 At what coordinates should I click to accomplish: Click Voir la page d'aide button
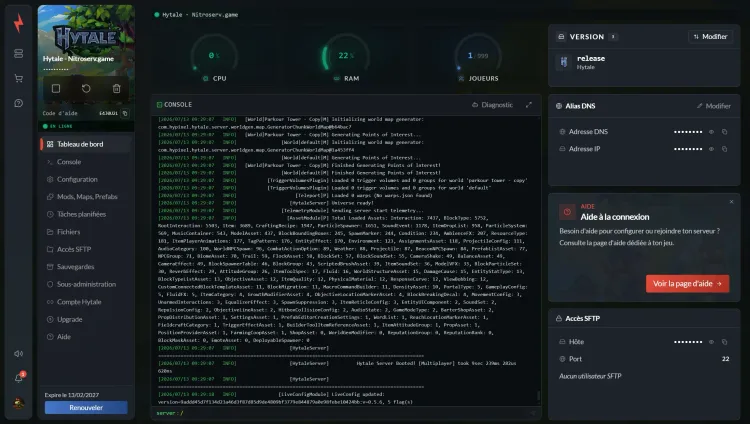687,283
